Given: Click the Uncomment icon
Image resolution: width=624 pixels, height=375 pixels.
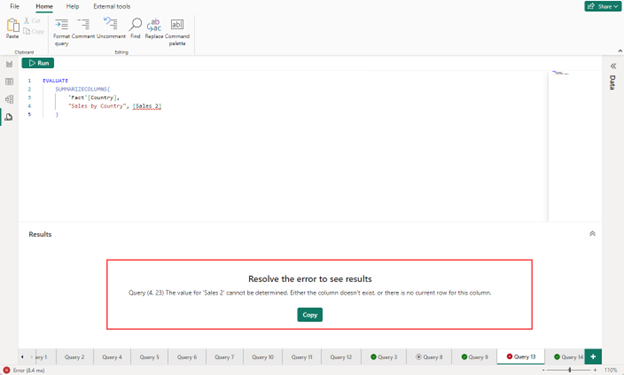Looking at the screenshot, I should (x=110, y=23).
